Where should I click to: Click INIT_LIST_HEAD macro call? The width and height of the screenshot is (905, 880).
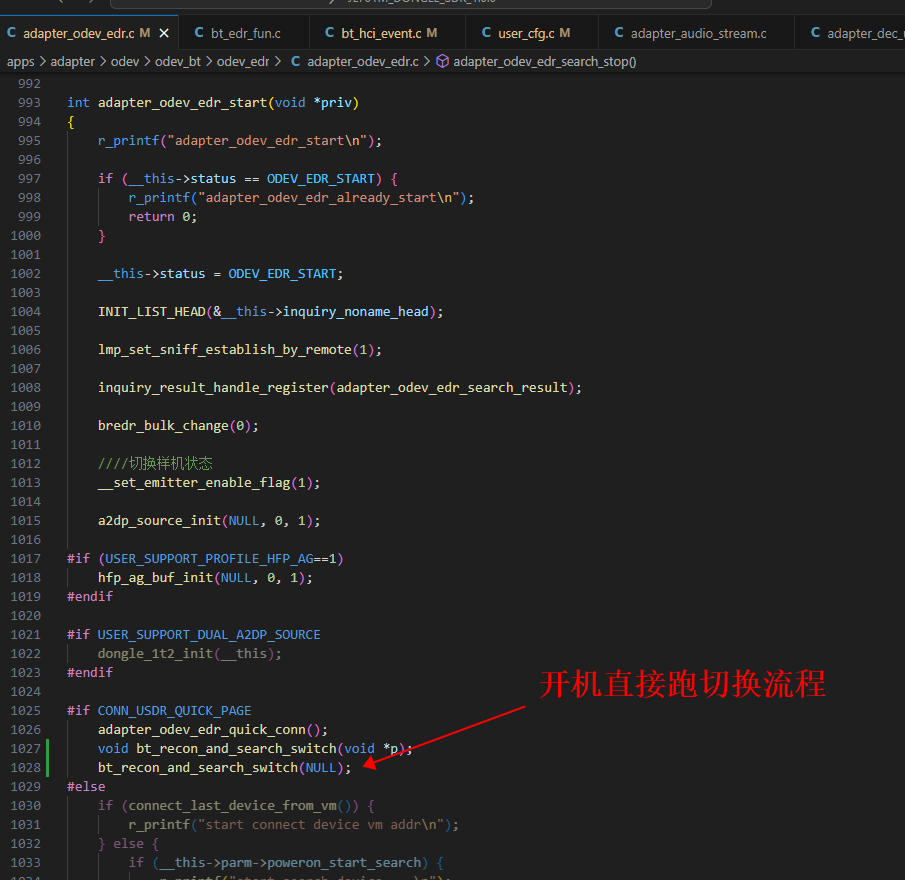pos(152,312)
